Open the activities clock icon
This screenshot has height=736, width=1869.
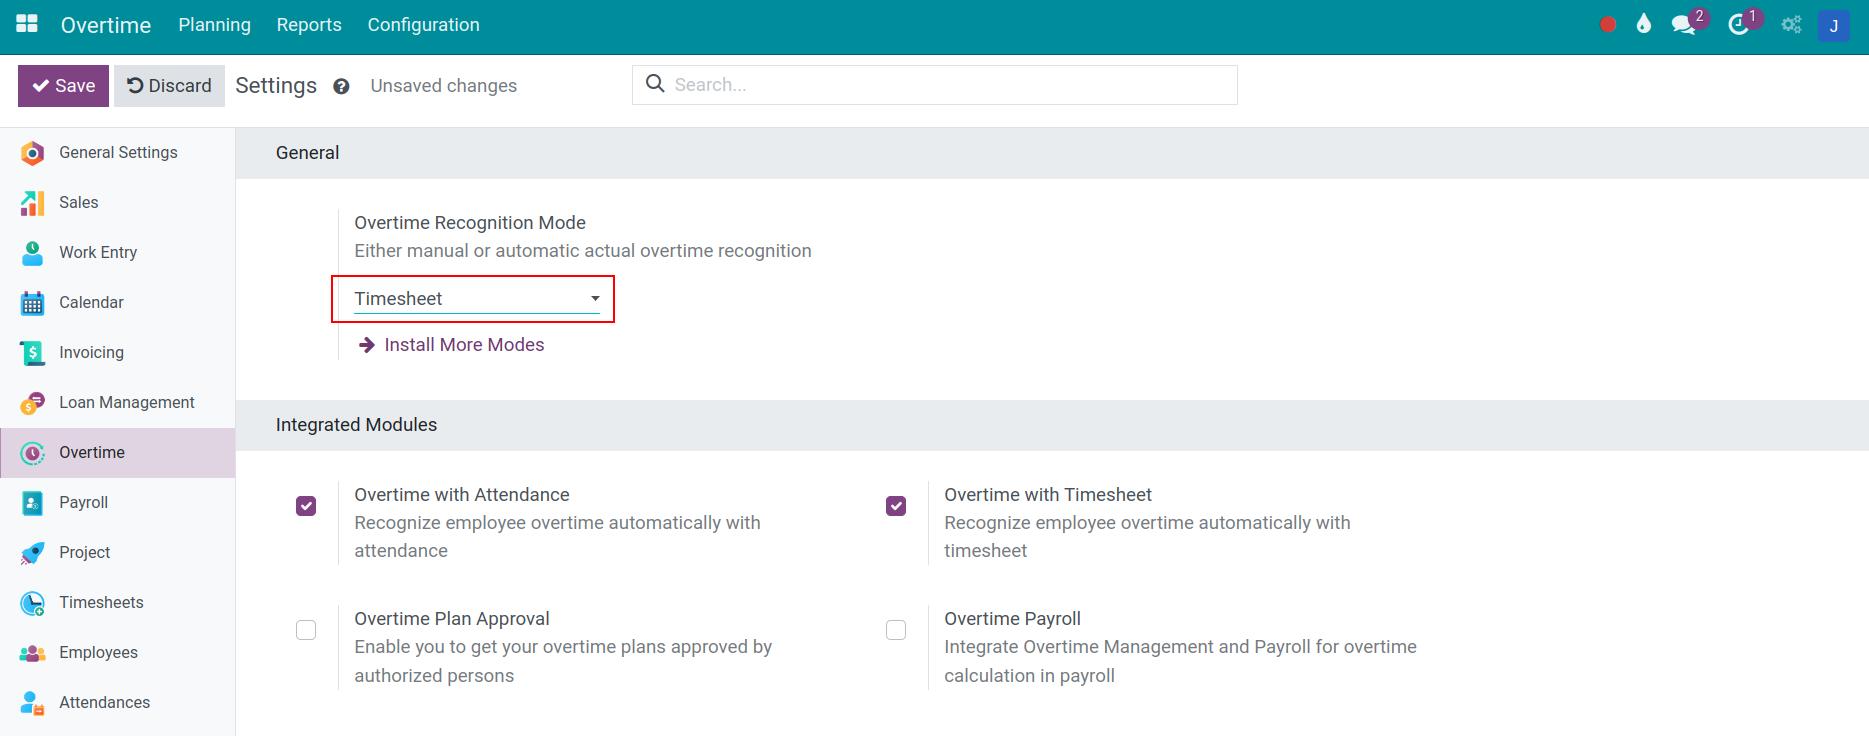[x=1739, y=25]
